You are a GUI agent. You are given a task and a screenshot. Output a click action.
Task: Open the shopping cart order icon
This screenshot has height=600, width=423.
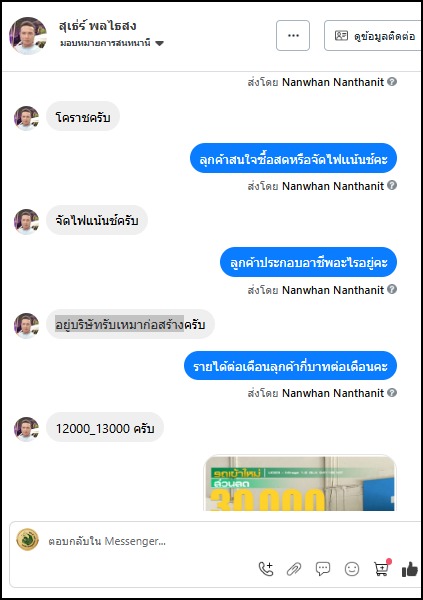point(382,568)
